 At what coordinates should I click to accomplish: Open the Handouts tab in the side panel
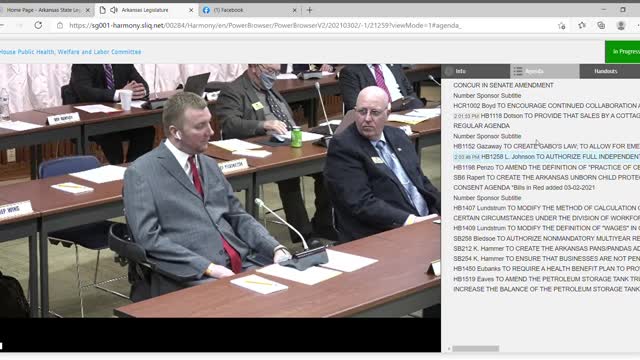[610, 71]
